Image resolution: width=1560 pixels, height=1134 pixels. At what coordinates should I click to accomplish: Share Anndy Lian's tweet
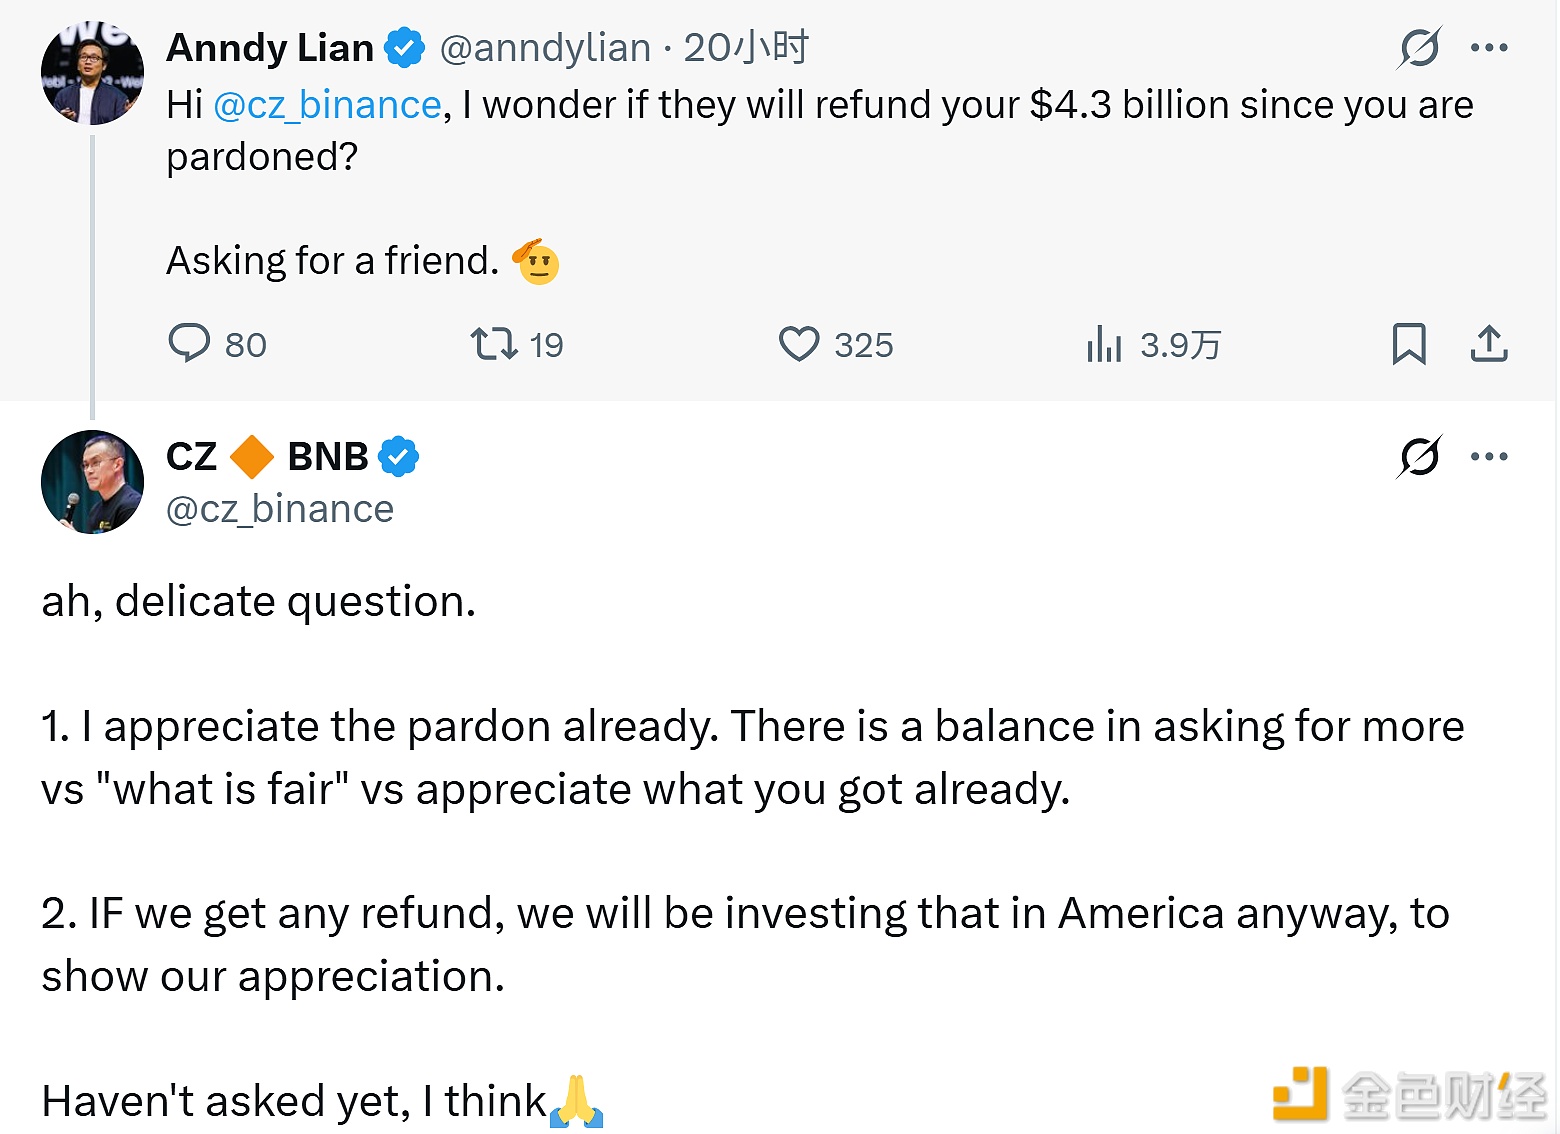1489,344
